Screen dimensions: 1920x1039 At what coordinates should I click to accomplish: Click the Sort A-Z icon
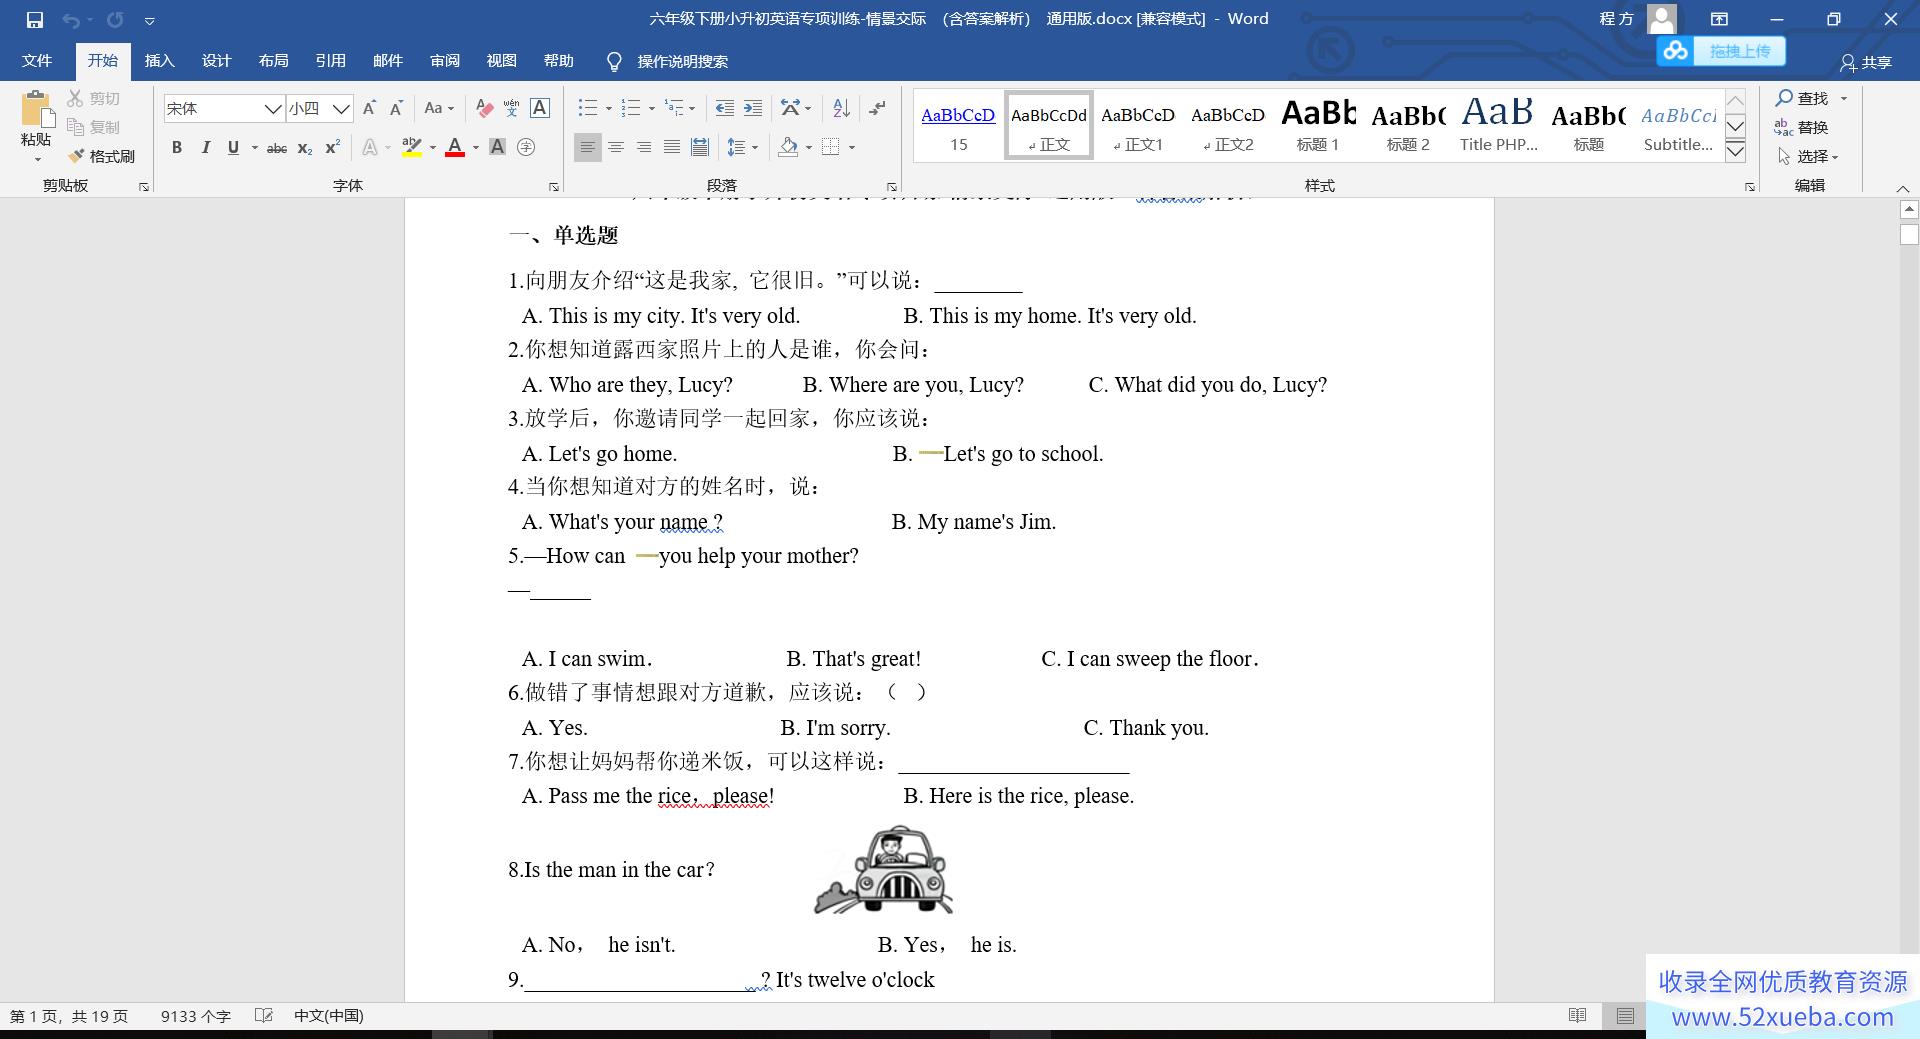click(841, 108)
